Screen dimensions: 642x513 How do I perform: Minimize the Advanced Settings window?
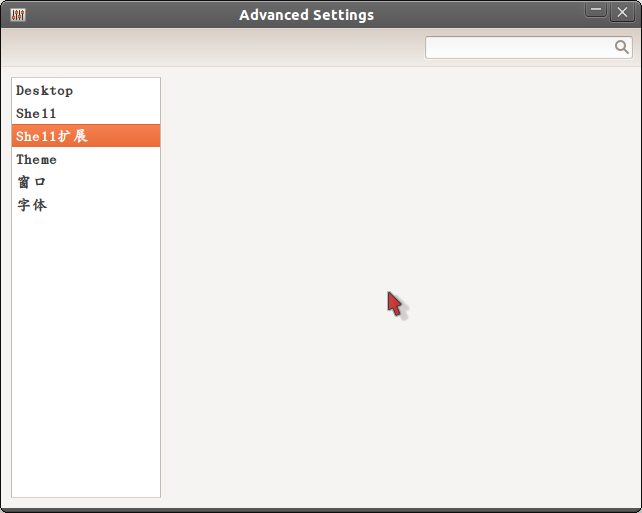[596, 10]
